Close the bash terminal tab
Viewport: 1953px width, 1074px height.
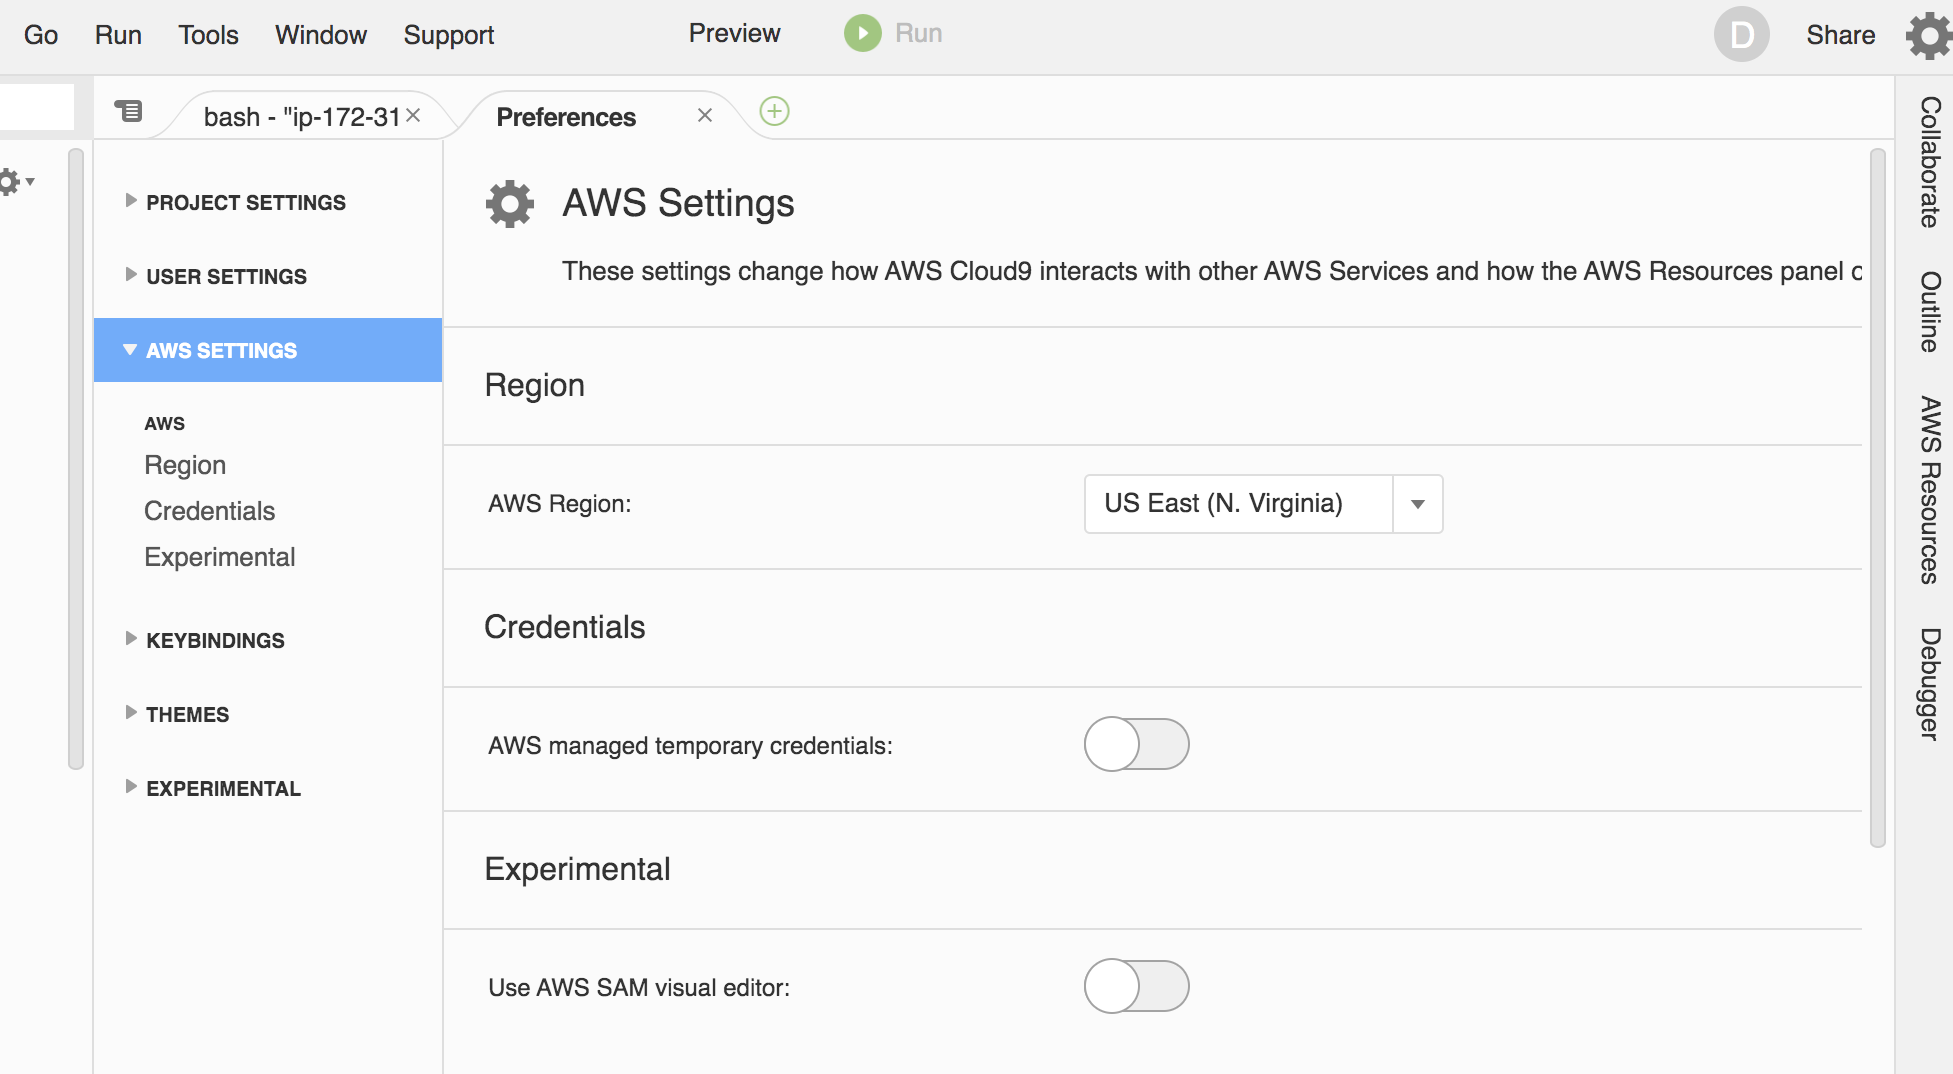pyautogui.click(x=413, y=116)
